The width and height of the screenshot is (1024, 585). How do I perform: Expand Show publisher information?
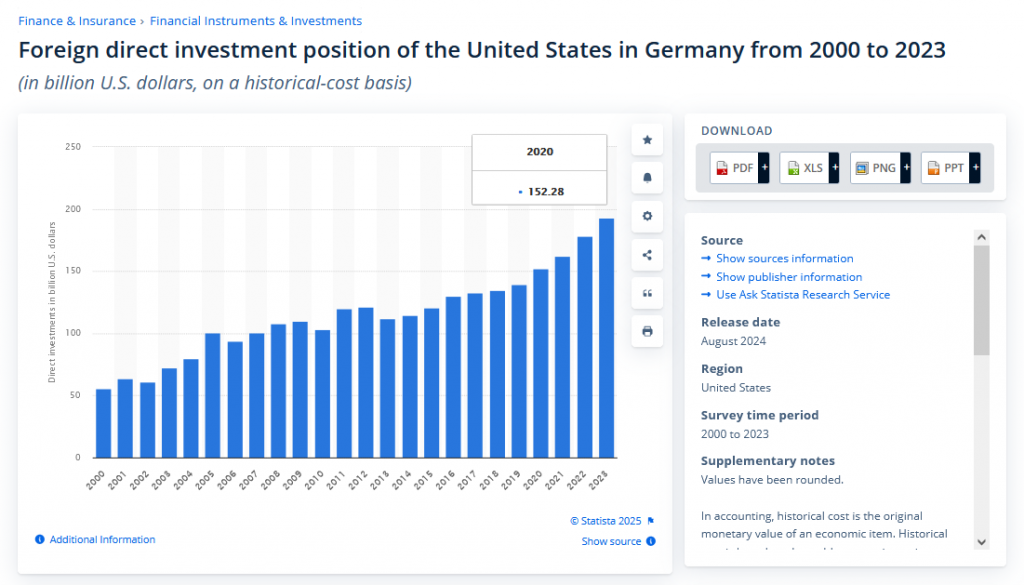pyautogui.click(x=788, y=277)
